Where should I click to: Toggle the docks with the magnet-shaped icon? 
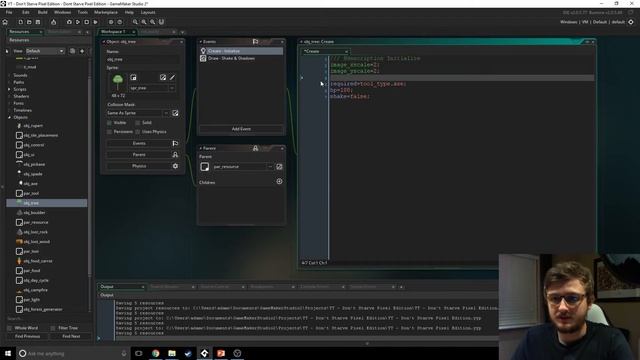(x=161, y=22)
